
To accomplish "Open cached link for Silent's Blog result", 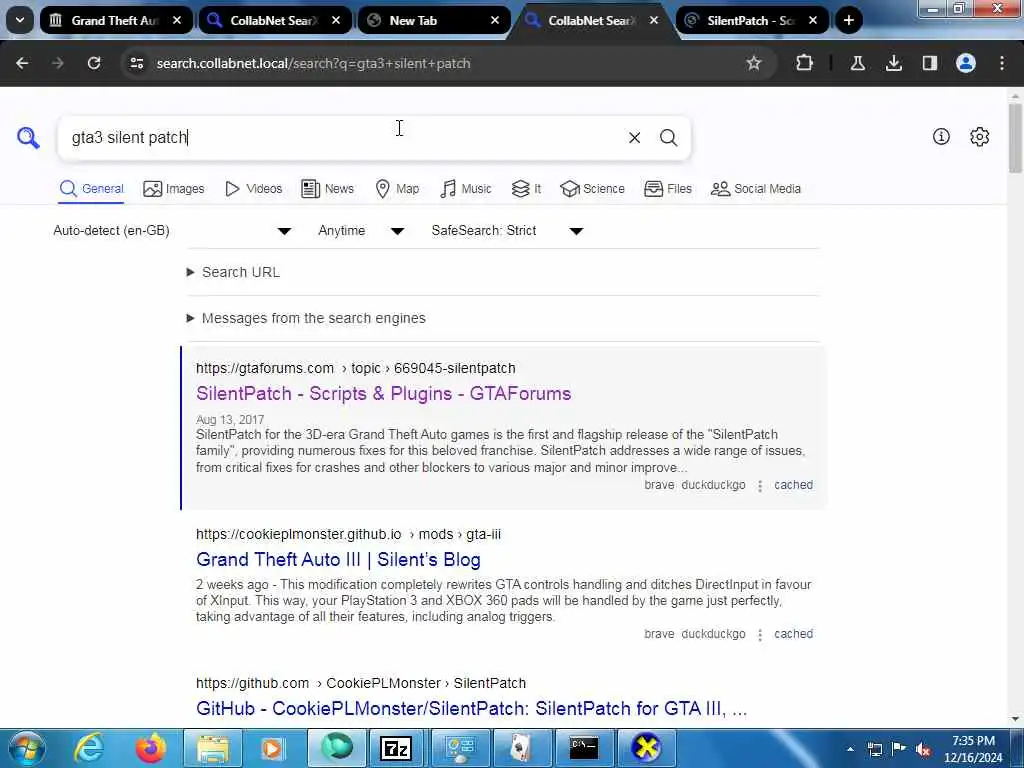I will tap(793, 634).
